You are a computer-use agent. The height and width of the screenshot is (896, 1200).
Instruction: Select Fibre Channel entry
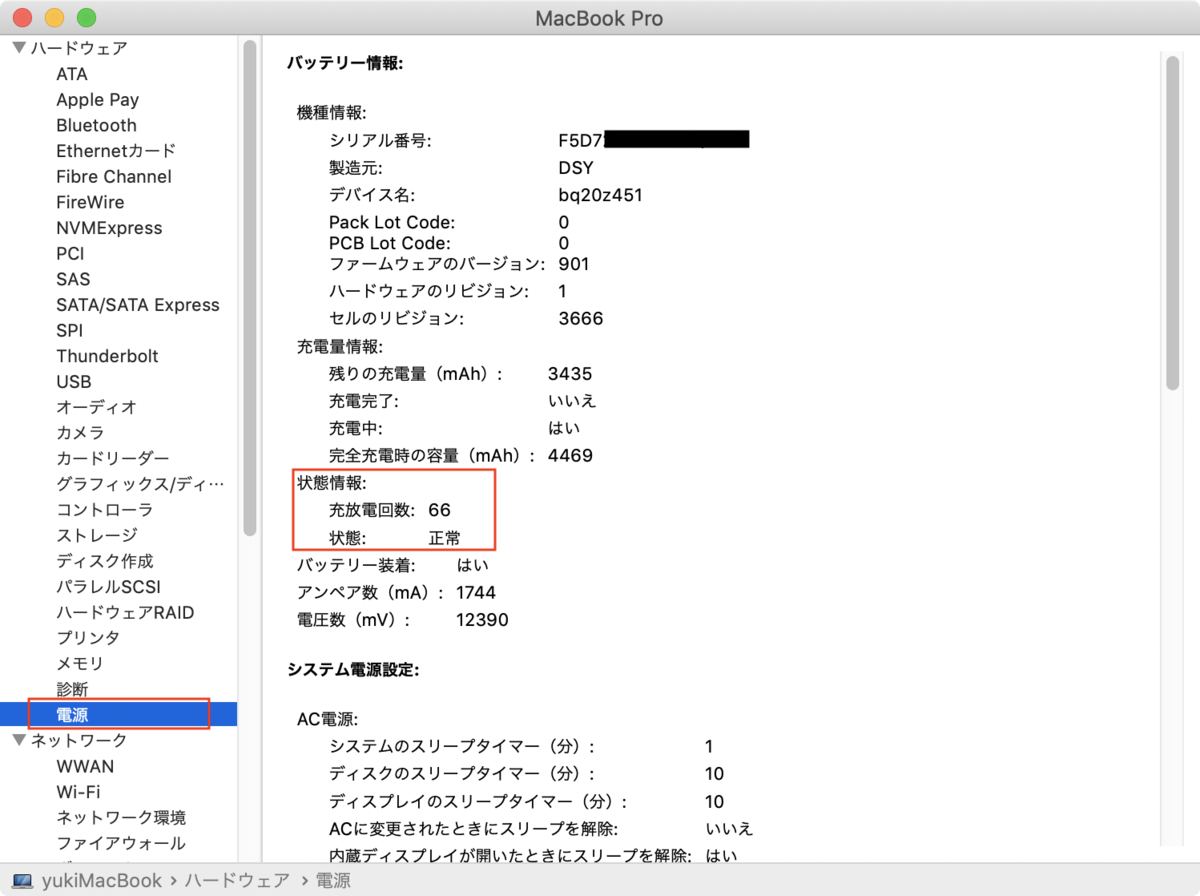[114, 177]
